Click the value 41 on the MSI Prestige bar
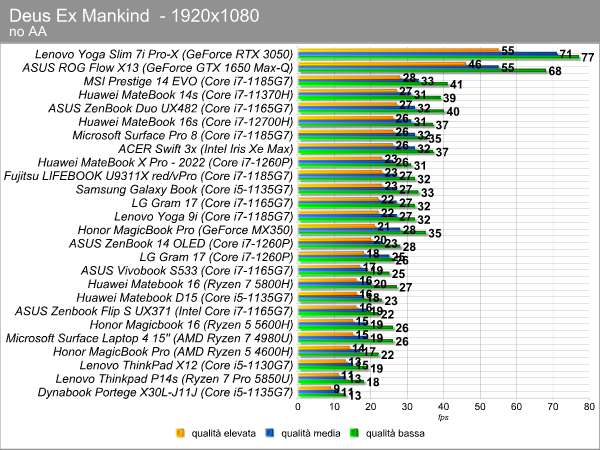 pyautogui.click(x=456, y=85)
